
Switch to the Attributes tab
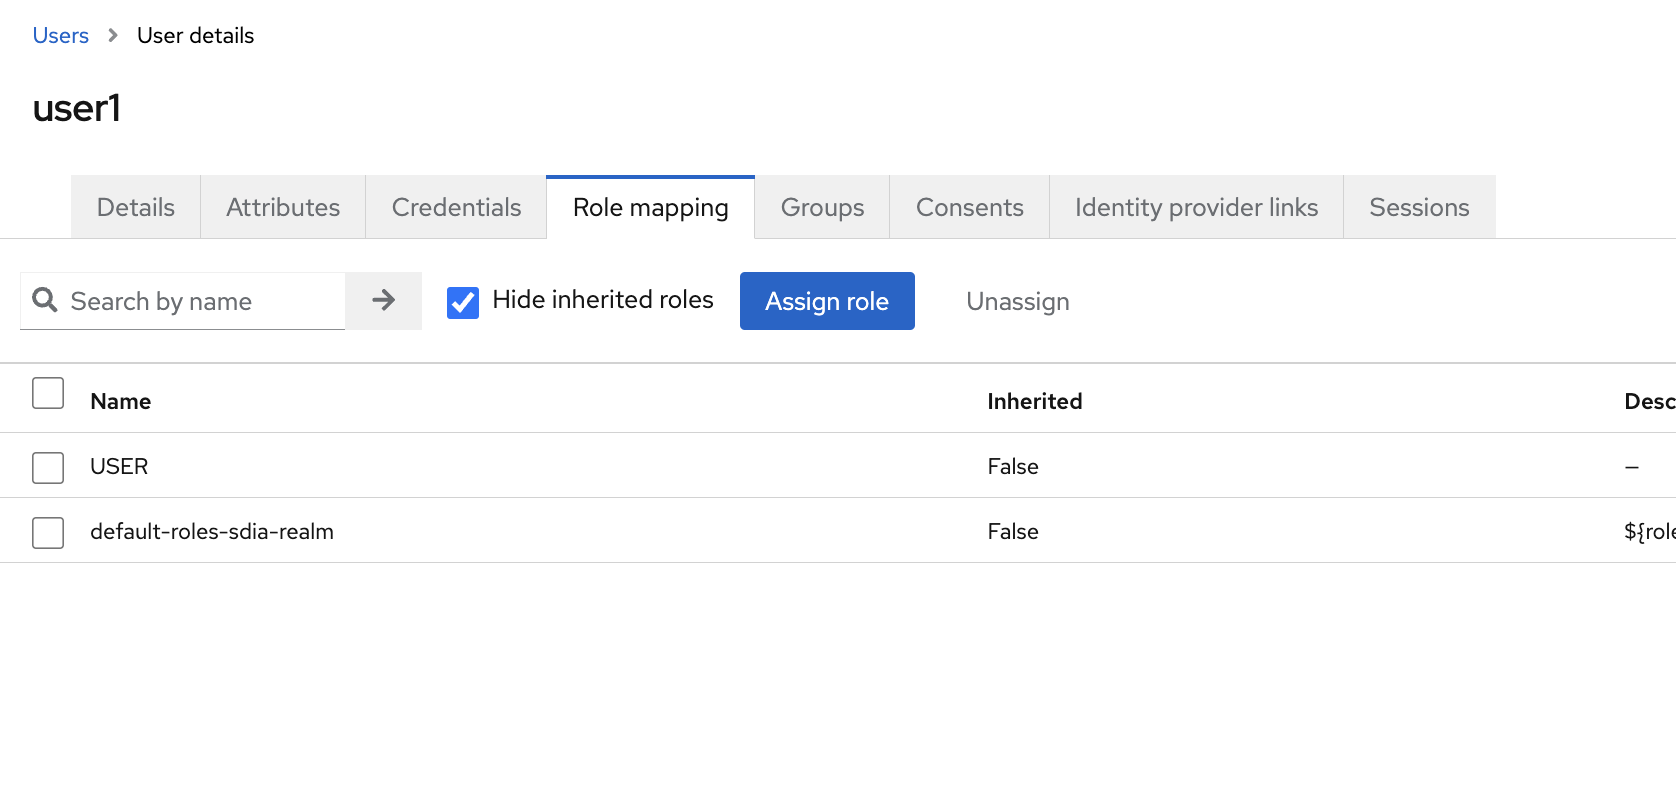283,207
